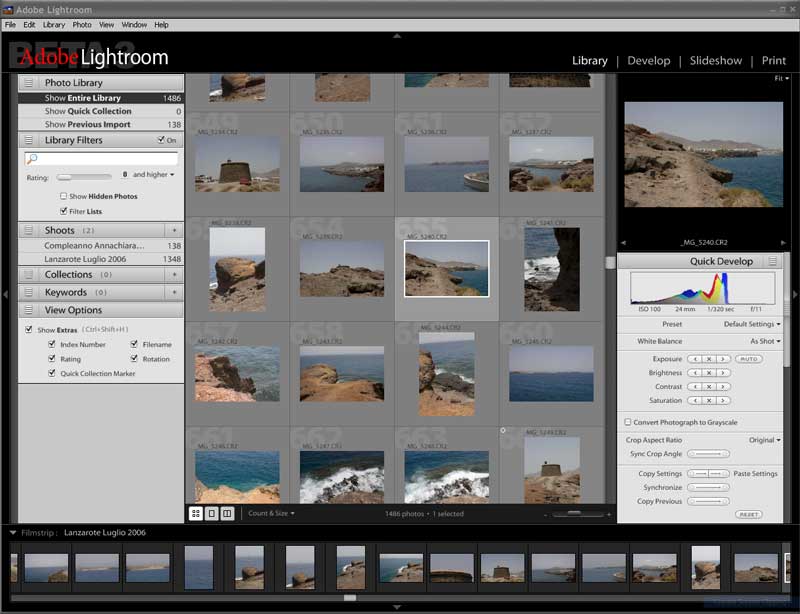Click the Synchronize button

click(709, 487)
